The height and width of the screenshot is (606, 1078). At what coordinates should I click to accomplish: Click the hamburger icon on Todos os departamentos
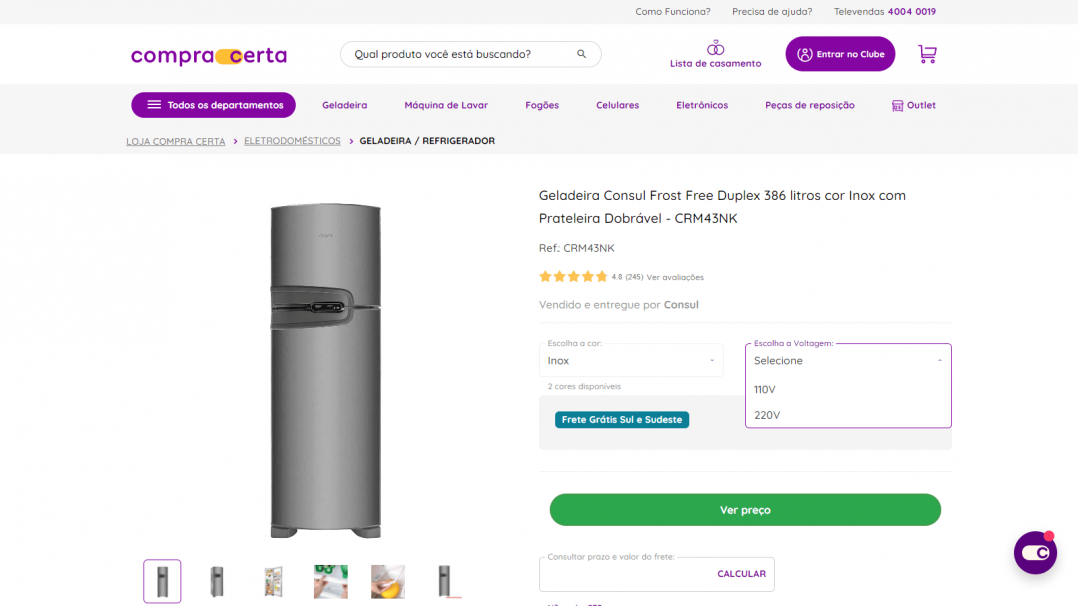(x=153, y=105)
